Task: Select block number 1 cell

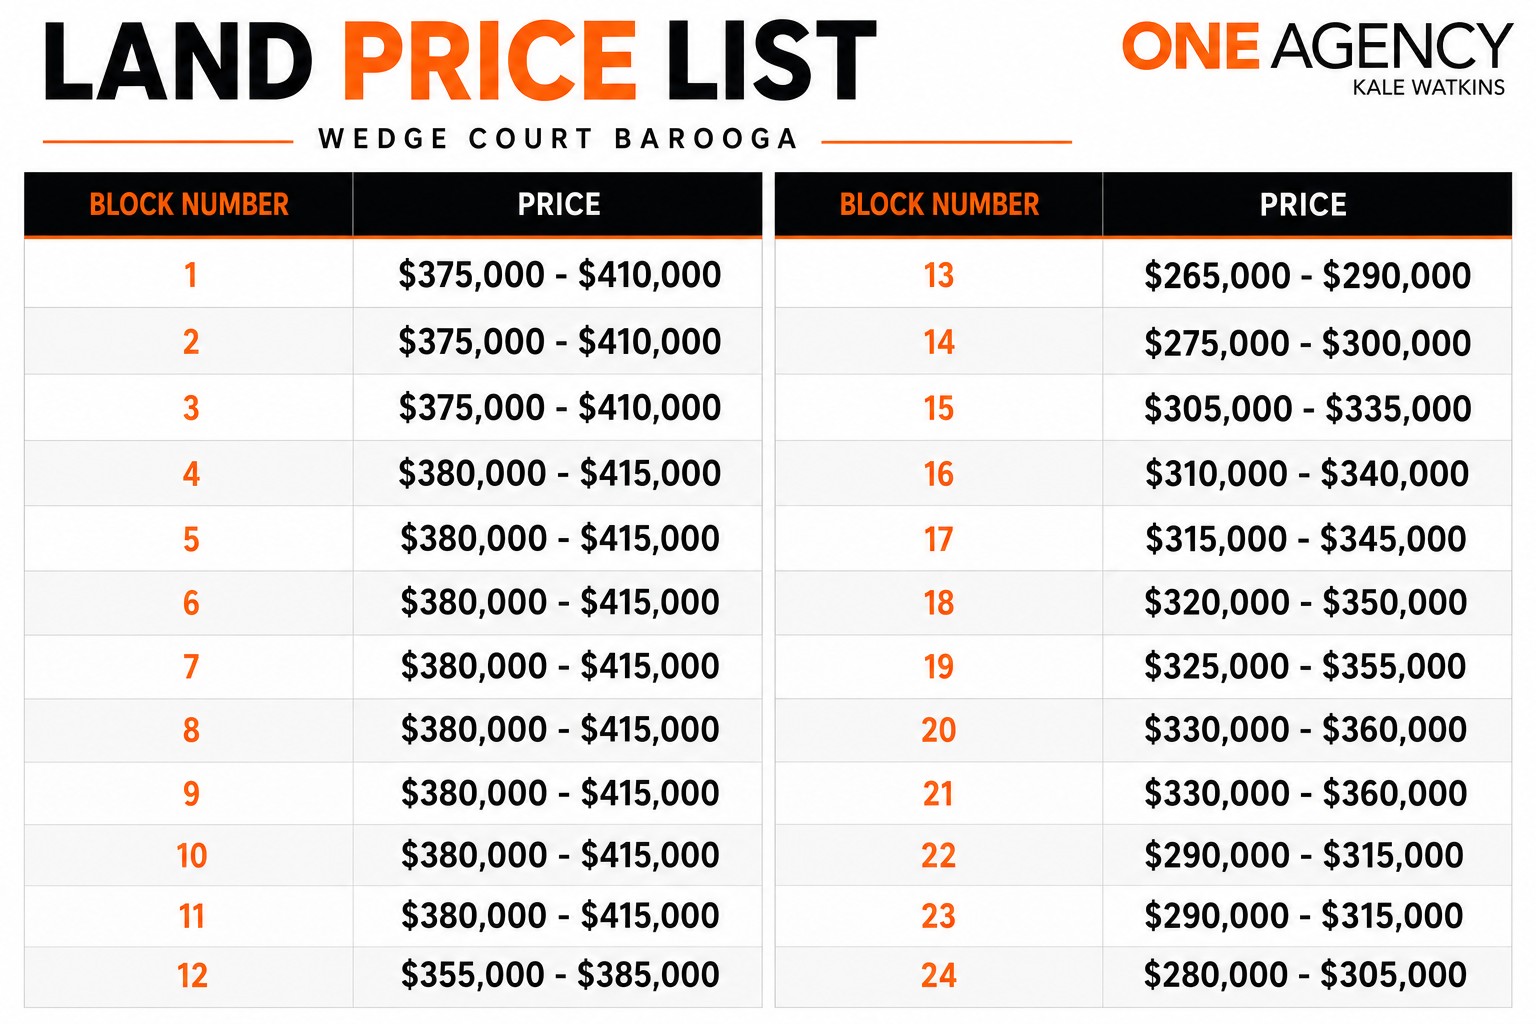Action: pyautogui.click(x=189, y=274)
